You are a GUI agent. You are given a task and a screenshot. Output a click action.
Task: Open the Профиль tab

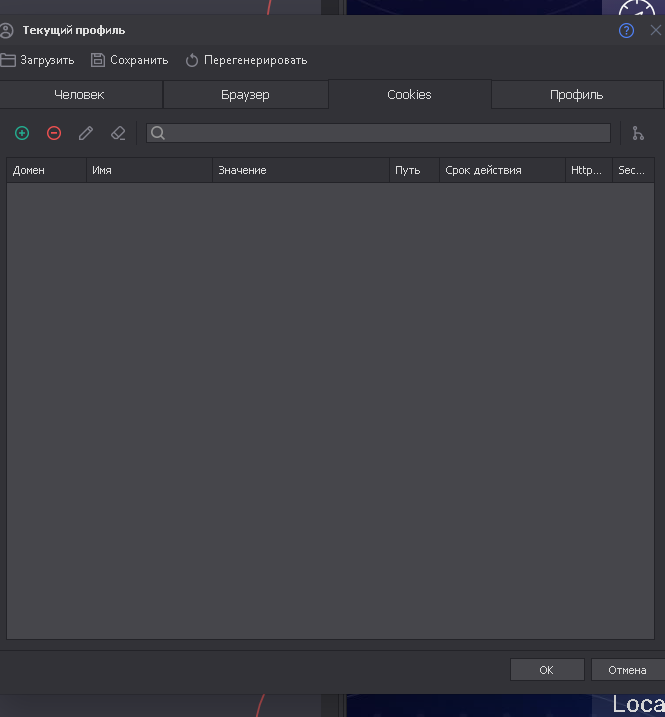pos(577,95)
